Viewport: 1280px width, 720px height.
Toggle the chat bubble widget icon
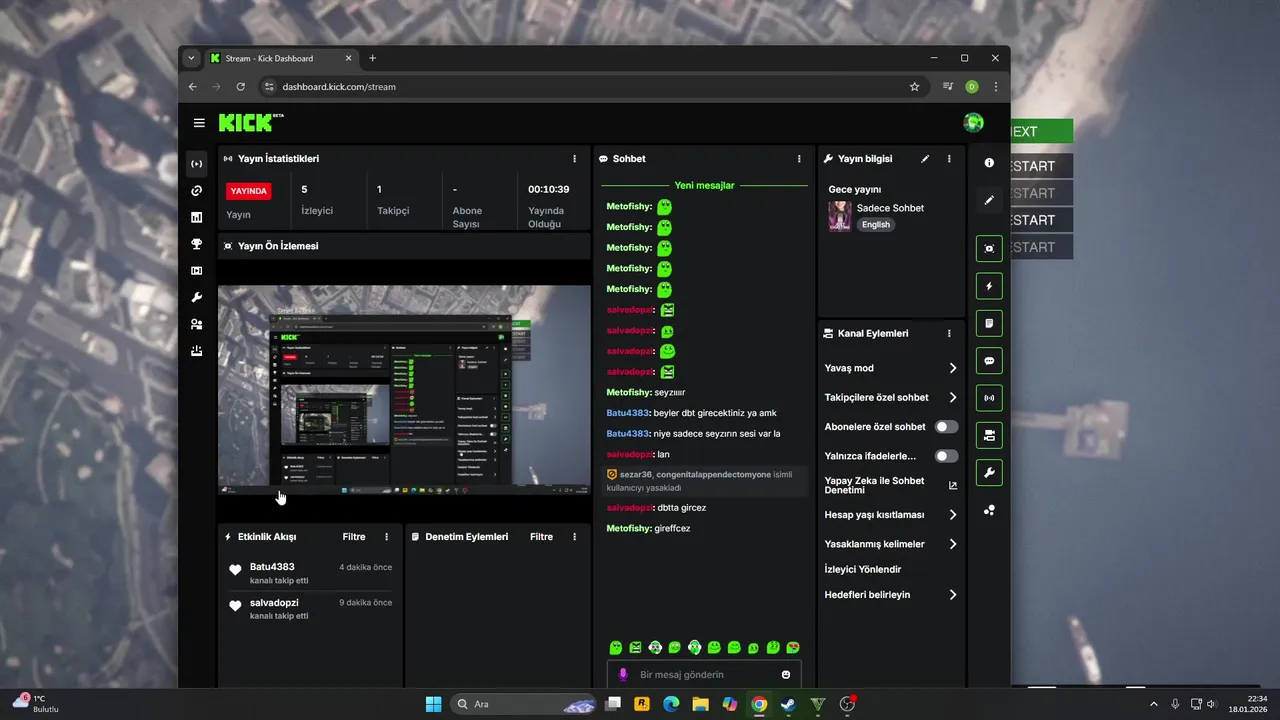(989, 361)
